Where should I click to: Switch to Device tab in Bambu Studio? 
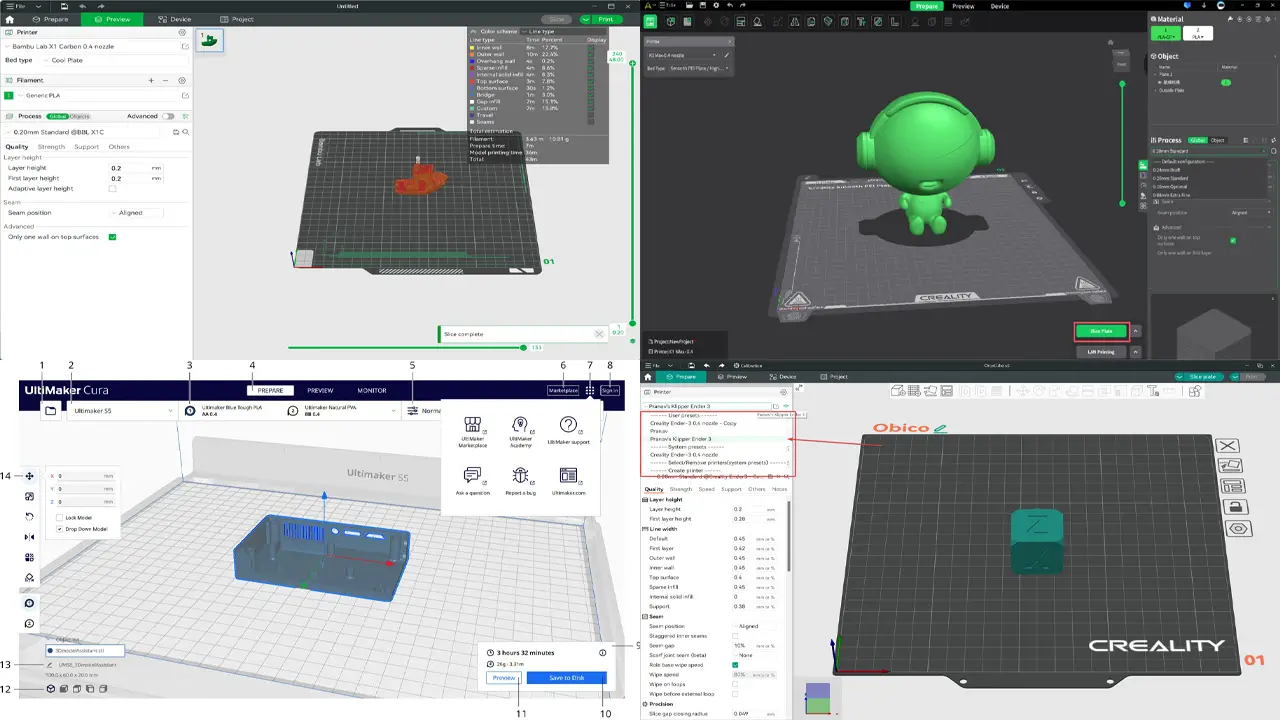pos(175,19)
